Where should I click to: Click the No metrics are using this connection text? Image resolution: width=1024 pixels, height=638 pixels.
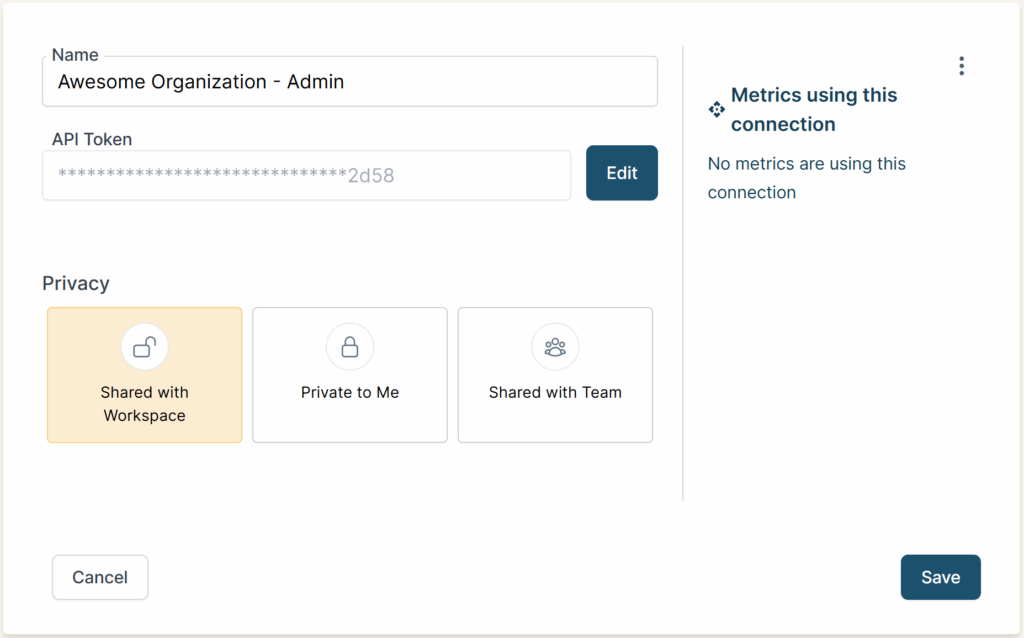pyautogui.click(x=806, y=177)
